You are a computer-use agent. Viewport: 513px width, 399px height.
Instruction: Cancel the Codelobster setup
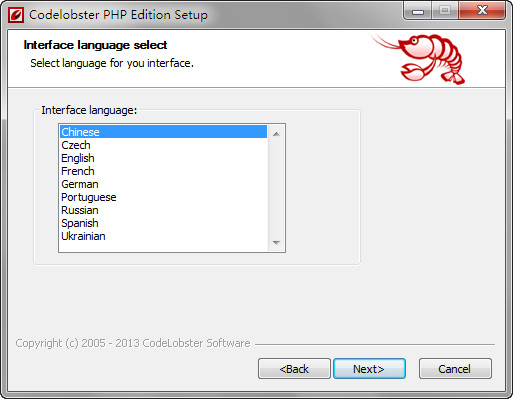click(455, 369)
